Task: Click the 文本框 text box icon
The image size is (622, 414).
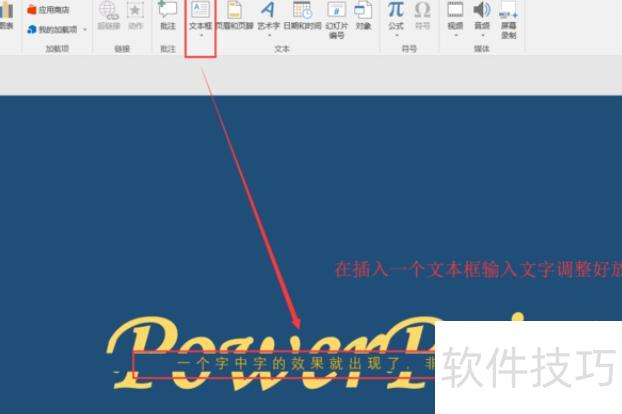Action: tap(200, 10)
